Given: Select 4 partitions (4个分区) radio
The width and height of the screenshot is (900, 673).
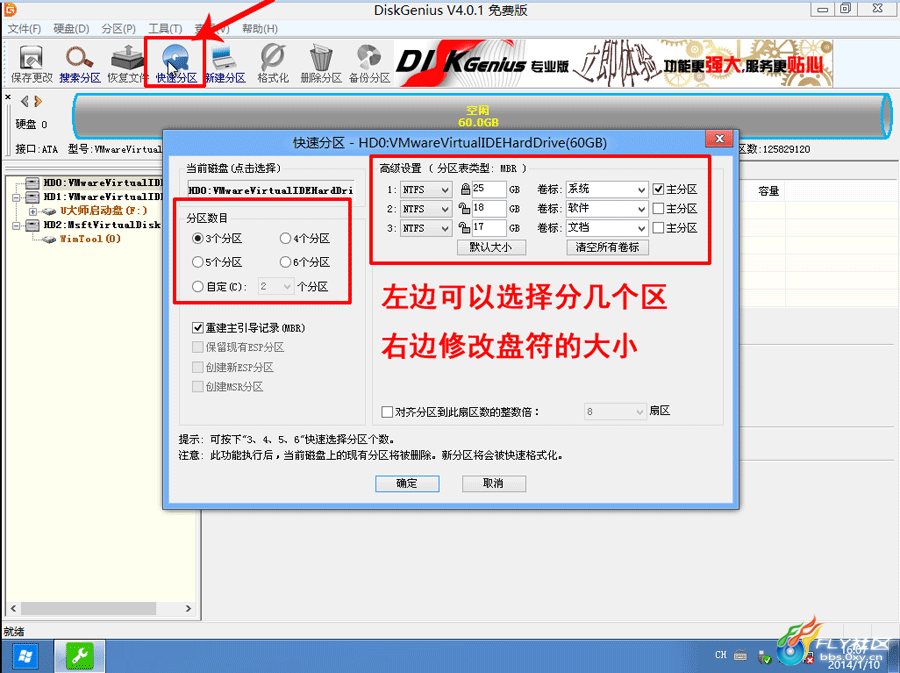Looking at the screenshot, I should (x=285, y=238).
